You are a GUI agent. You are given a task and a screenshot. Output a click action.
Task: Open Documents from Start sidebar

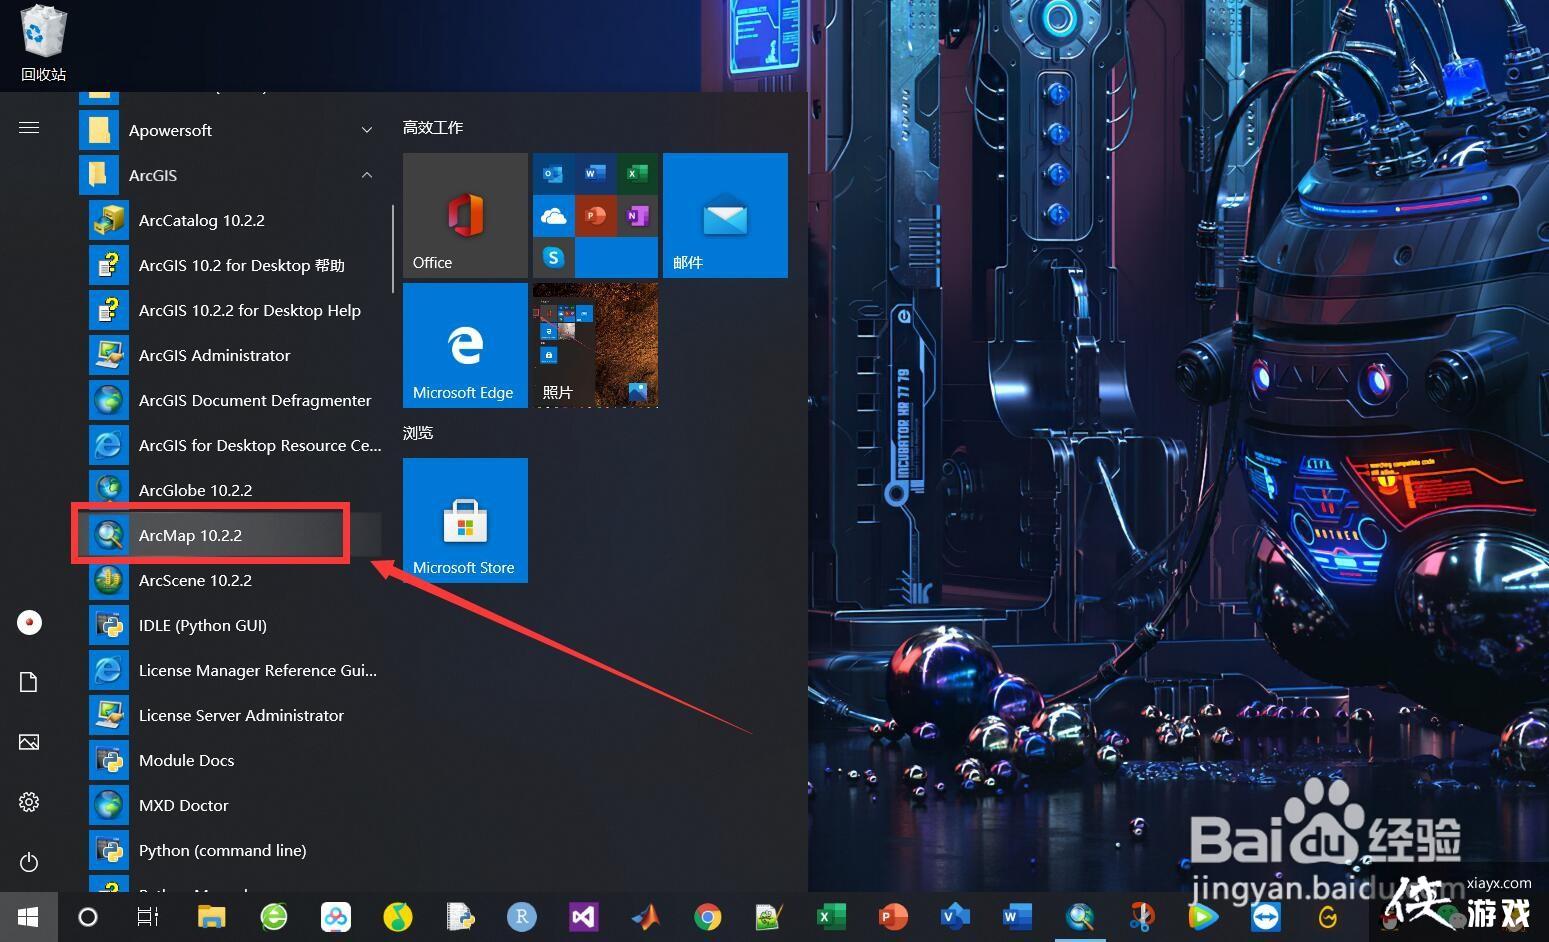29,682
